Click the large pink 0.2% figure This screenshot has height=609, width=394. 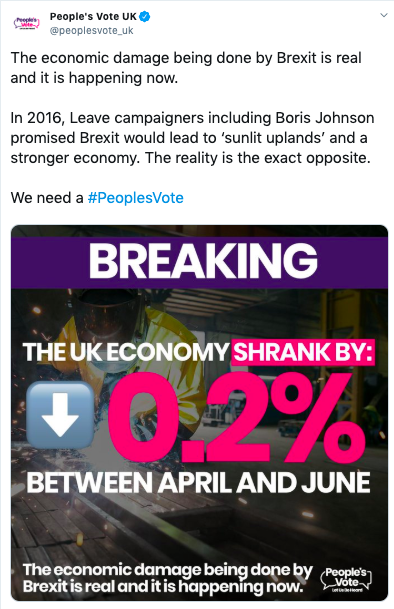click(x=237, y=415)
